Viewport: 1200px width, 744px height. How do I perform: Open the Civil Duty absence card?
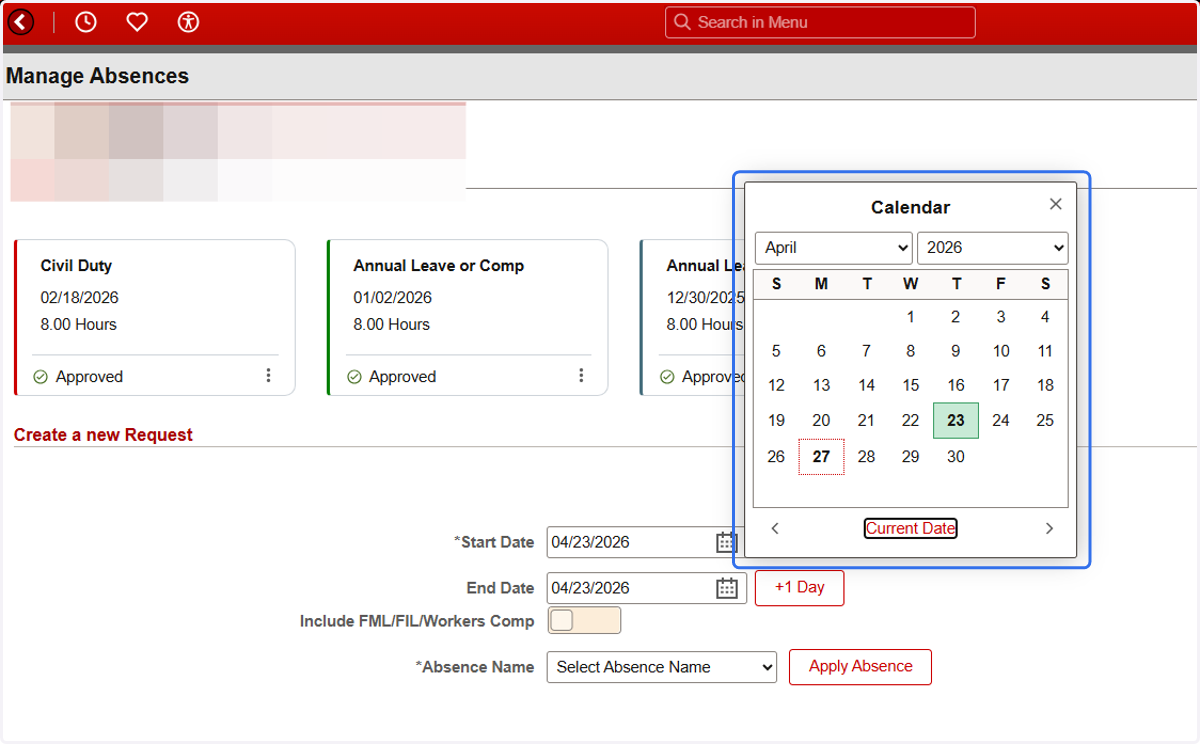pos(155,317)
